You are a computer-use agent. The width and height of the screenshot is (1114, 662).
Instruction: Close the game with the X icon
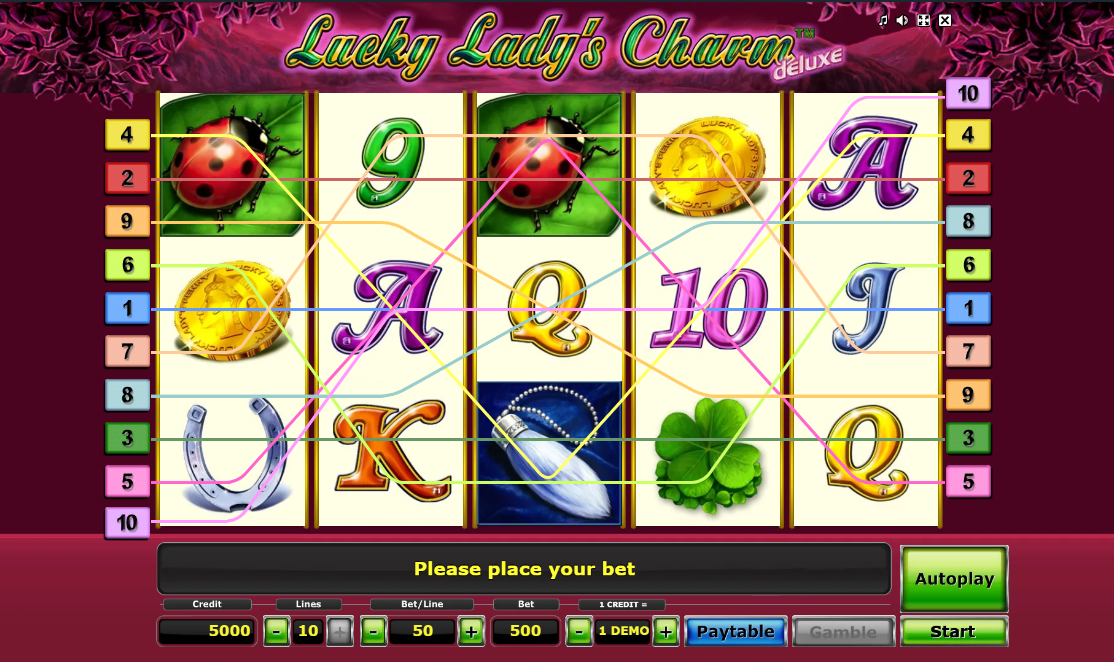tap(945, 21)
